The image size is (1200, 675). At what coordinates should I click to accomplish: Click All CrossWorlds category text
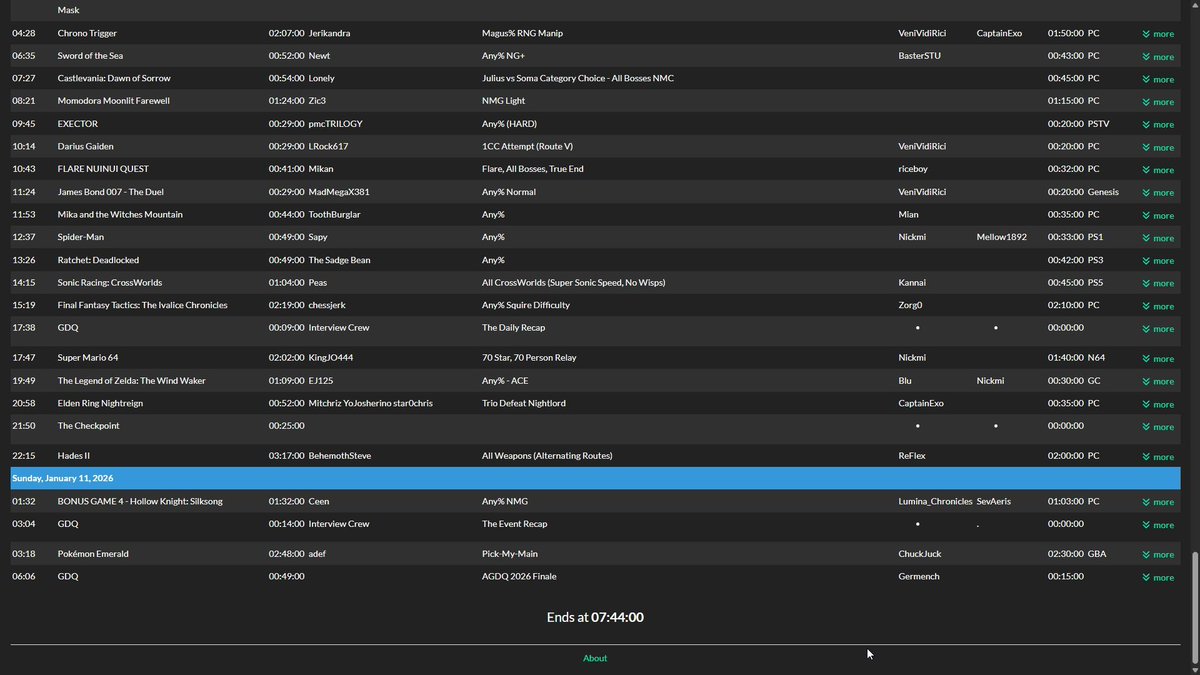[x=573, y=282]
